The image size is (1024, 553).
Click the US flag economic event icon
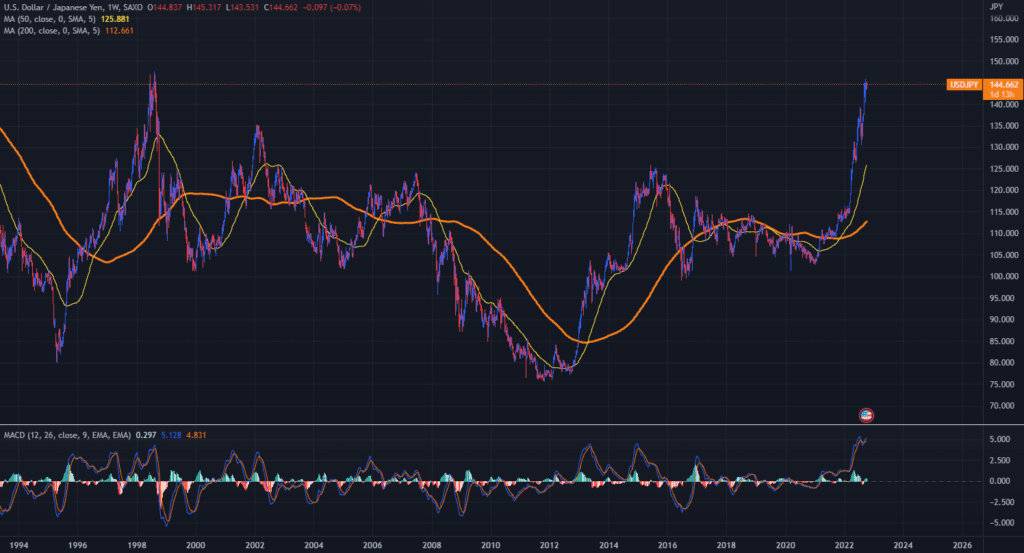coord(866,414)
